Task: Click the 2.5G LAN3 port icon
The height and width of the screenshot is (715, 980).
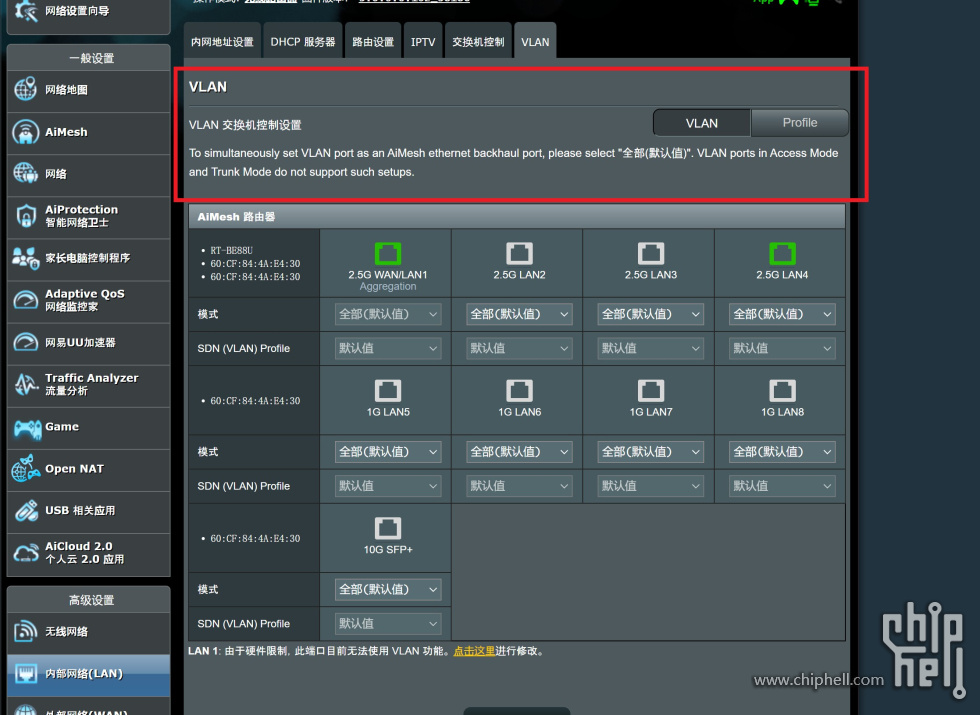Action: click(651, 253)
